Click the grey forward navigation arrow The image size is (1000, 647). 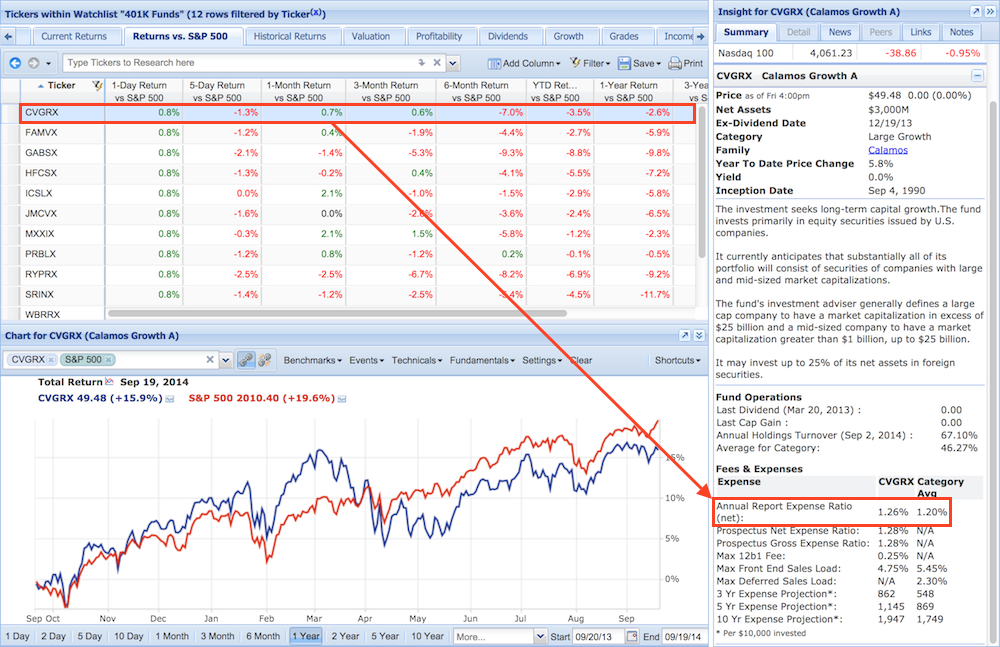(x=33, y=63)
